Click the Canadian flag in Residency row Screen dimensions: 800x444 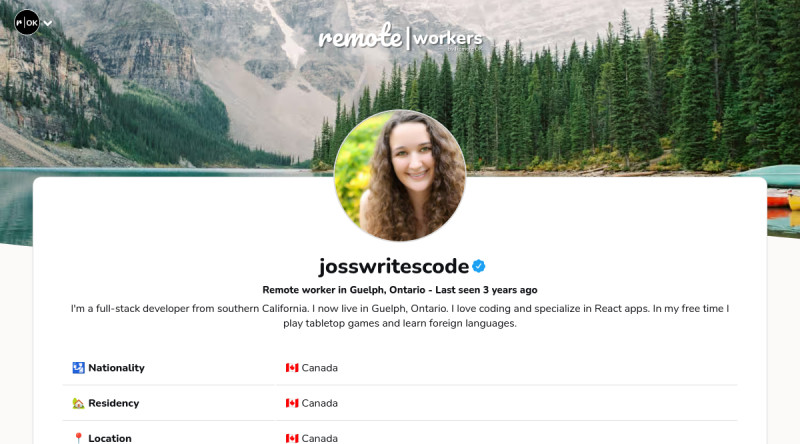[x=292, y=403]
